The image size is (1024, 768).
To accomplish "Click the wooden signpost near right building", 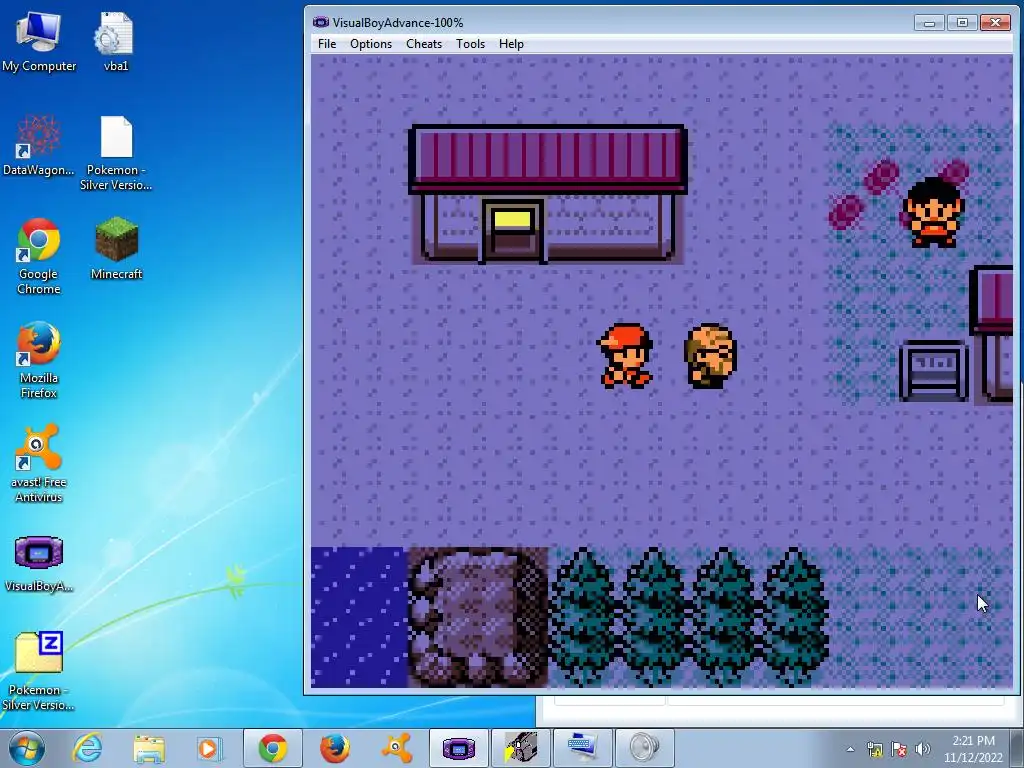I will click(934, 370).
